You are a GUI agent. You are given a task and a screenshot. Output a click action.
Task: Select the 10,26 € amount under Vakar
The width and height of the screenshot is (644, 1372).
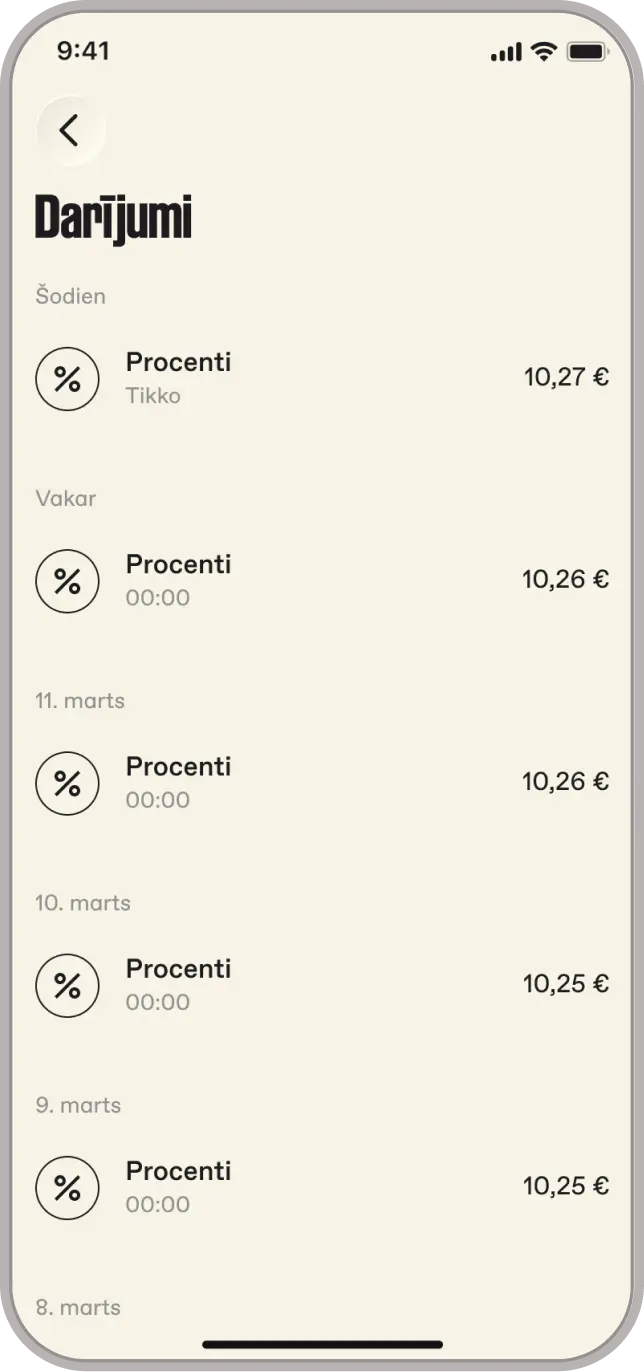click(565, 579)
